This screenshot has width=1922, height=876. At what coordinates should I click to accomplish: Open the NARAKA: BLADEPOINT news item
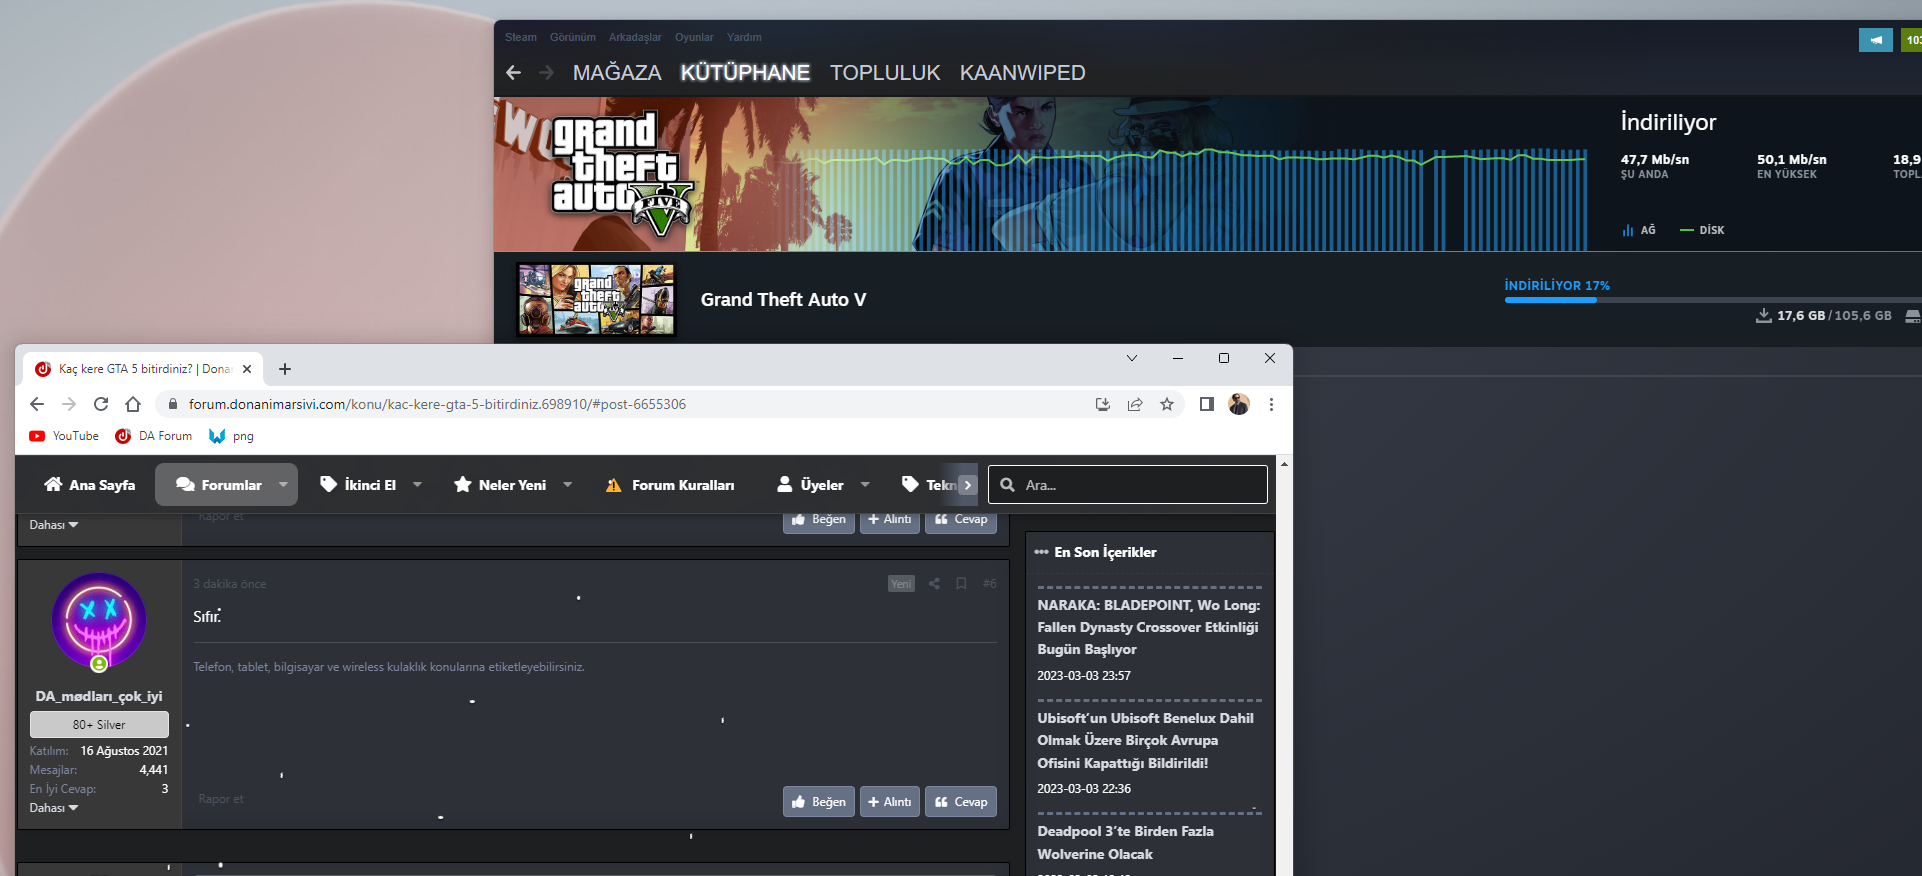(1149, 627)
